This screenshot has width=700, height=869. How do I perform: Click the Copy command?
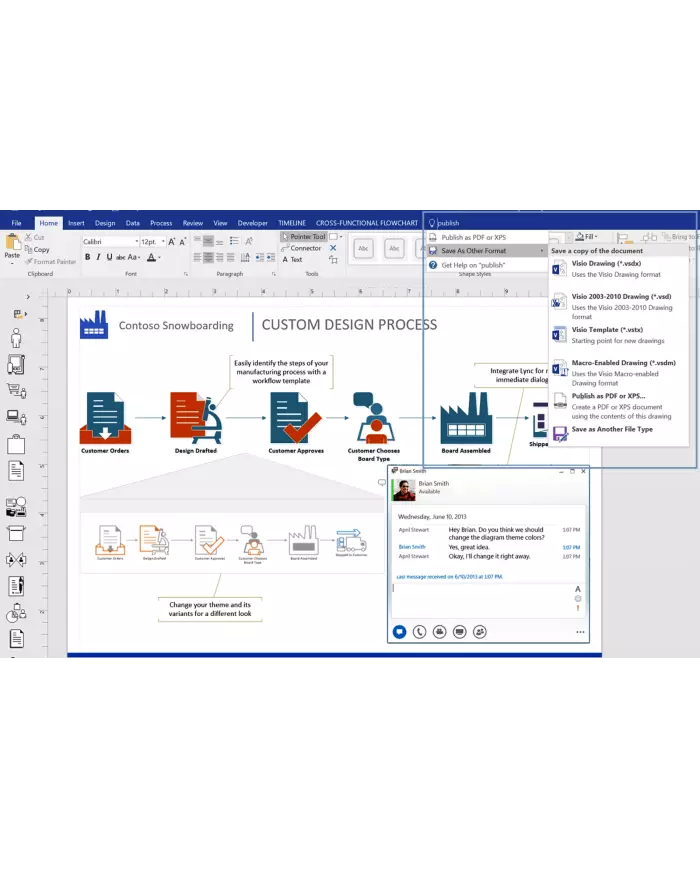[x=37, y=249]
